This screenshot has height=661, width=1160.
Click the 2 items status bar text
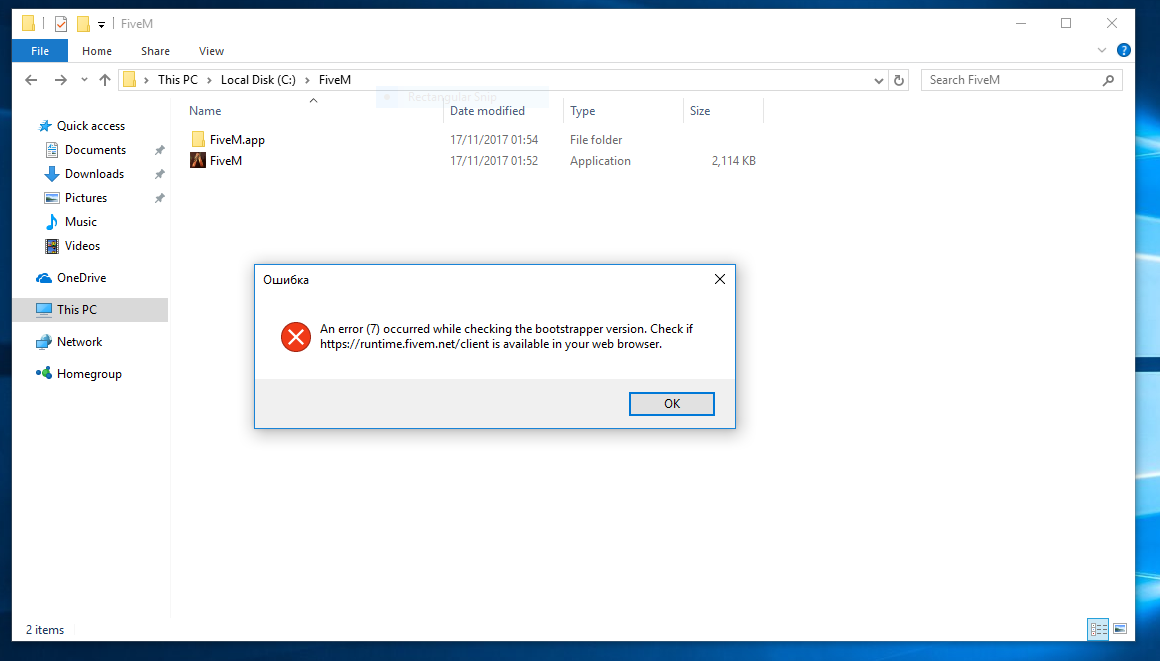(x=45, y=630)
